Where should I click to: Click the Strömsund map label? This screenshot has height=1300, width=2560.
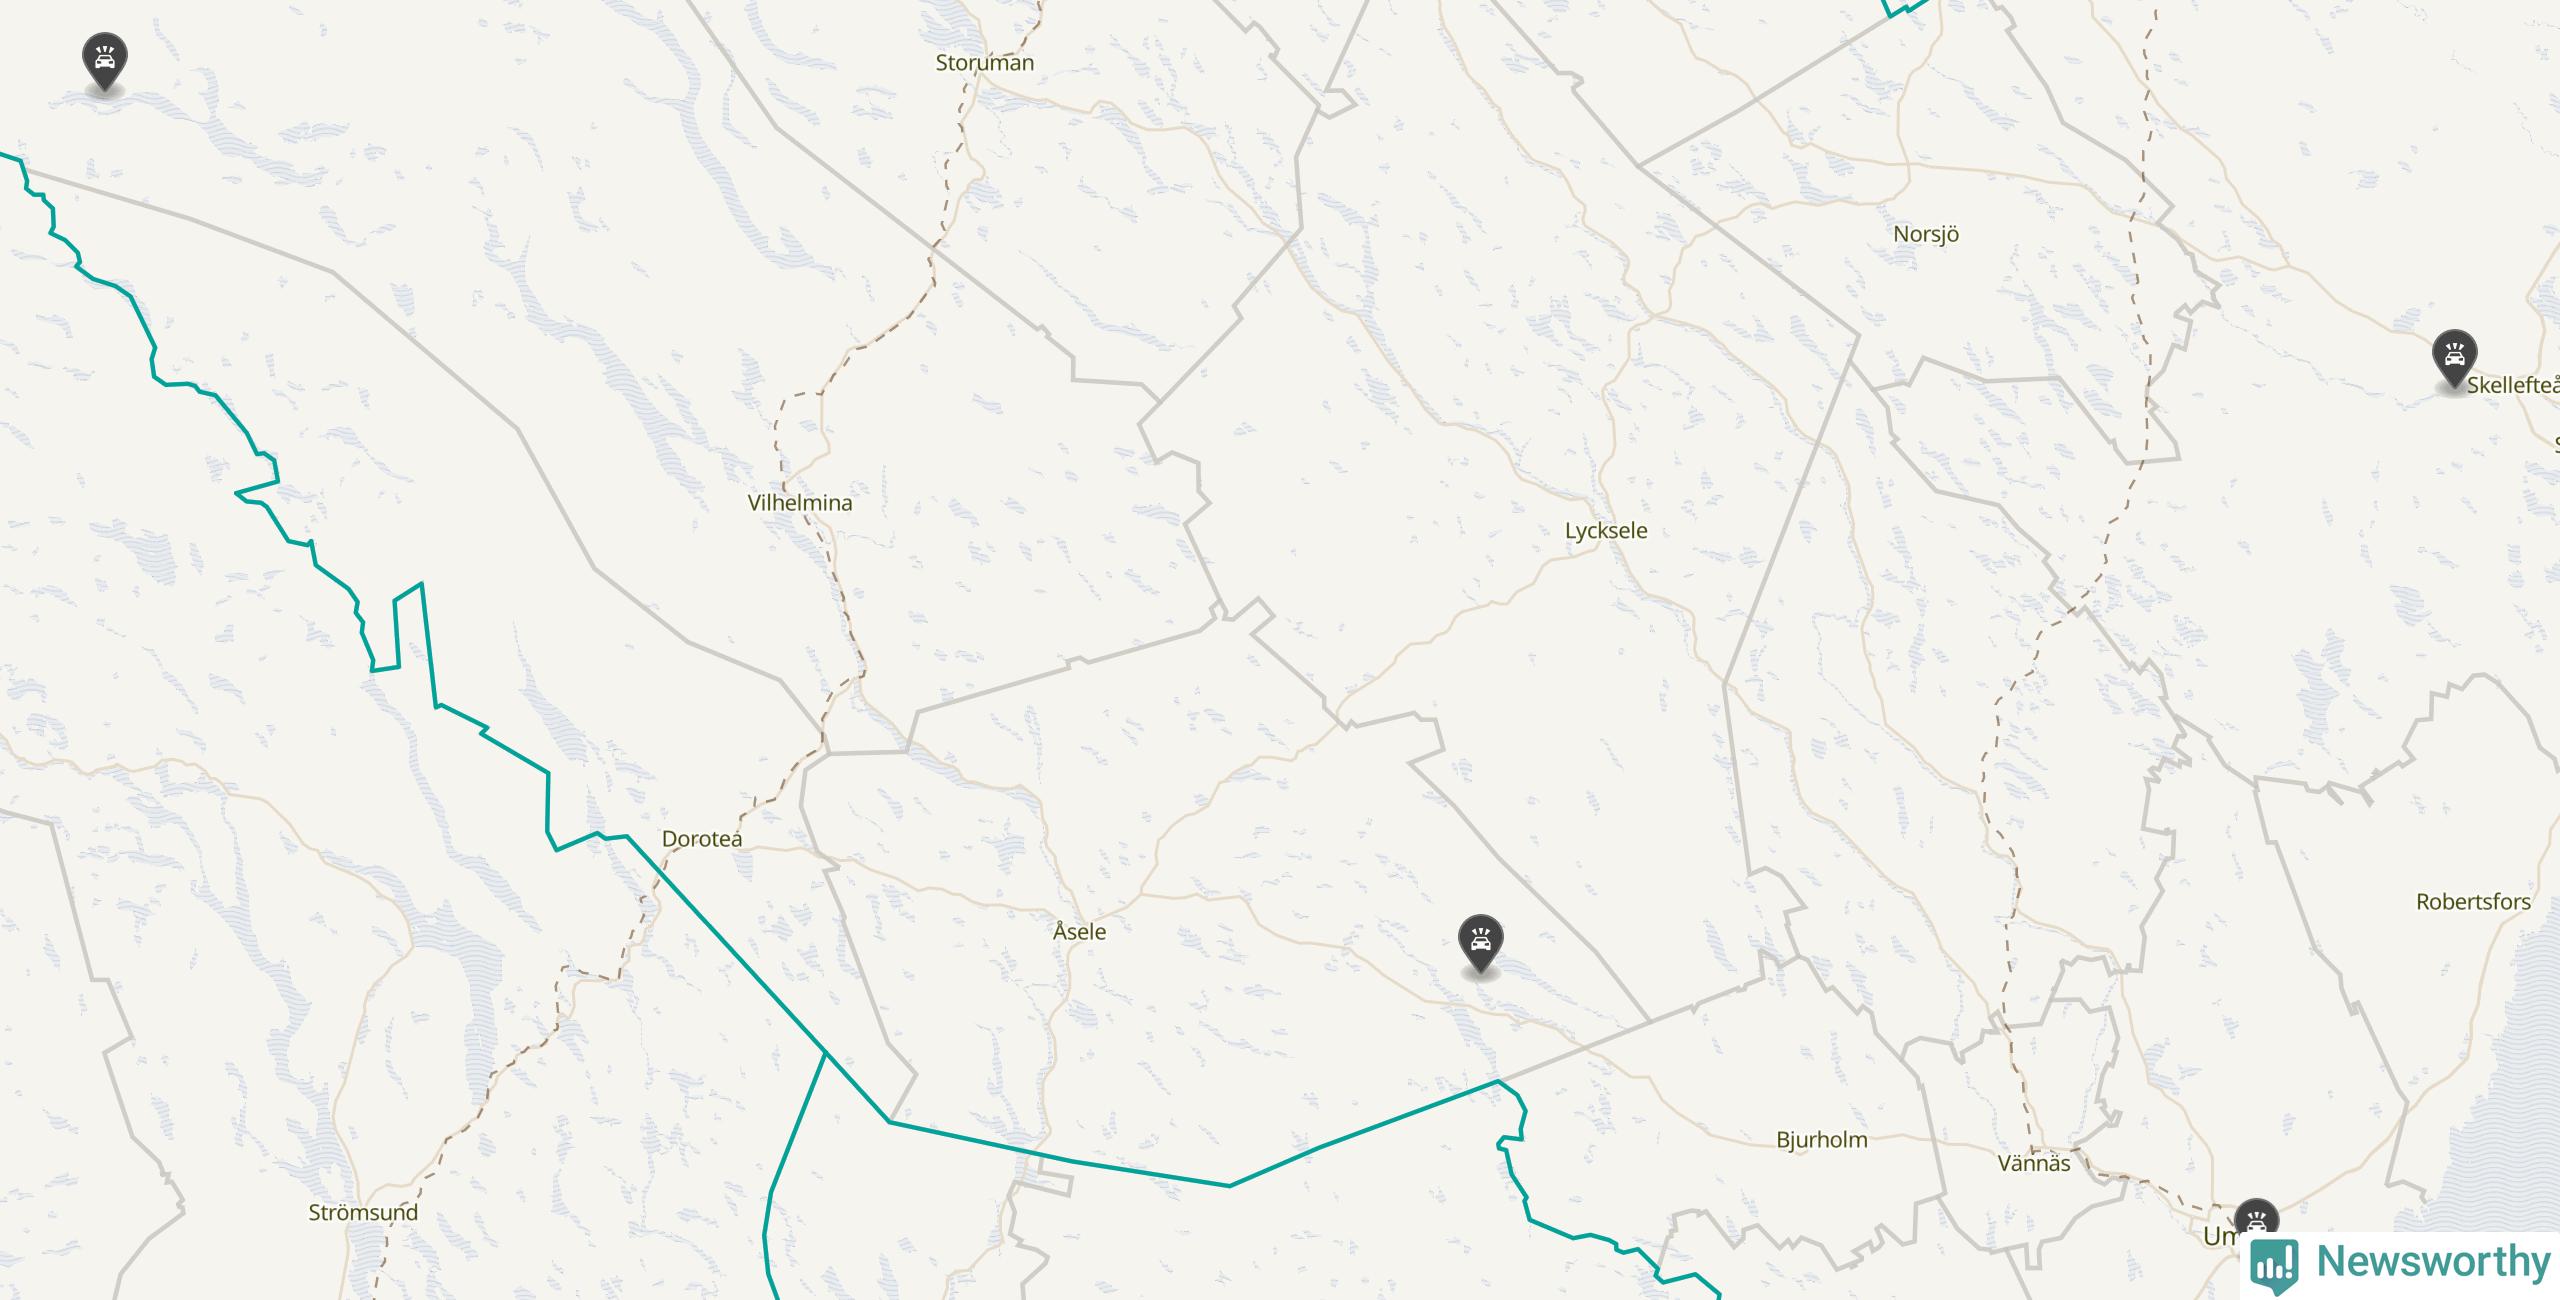click(x=363, y=1213)
